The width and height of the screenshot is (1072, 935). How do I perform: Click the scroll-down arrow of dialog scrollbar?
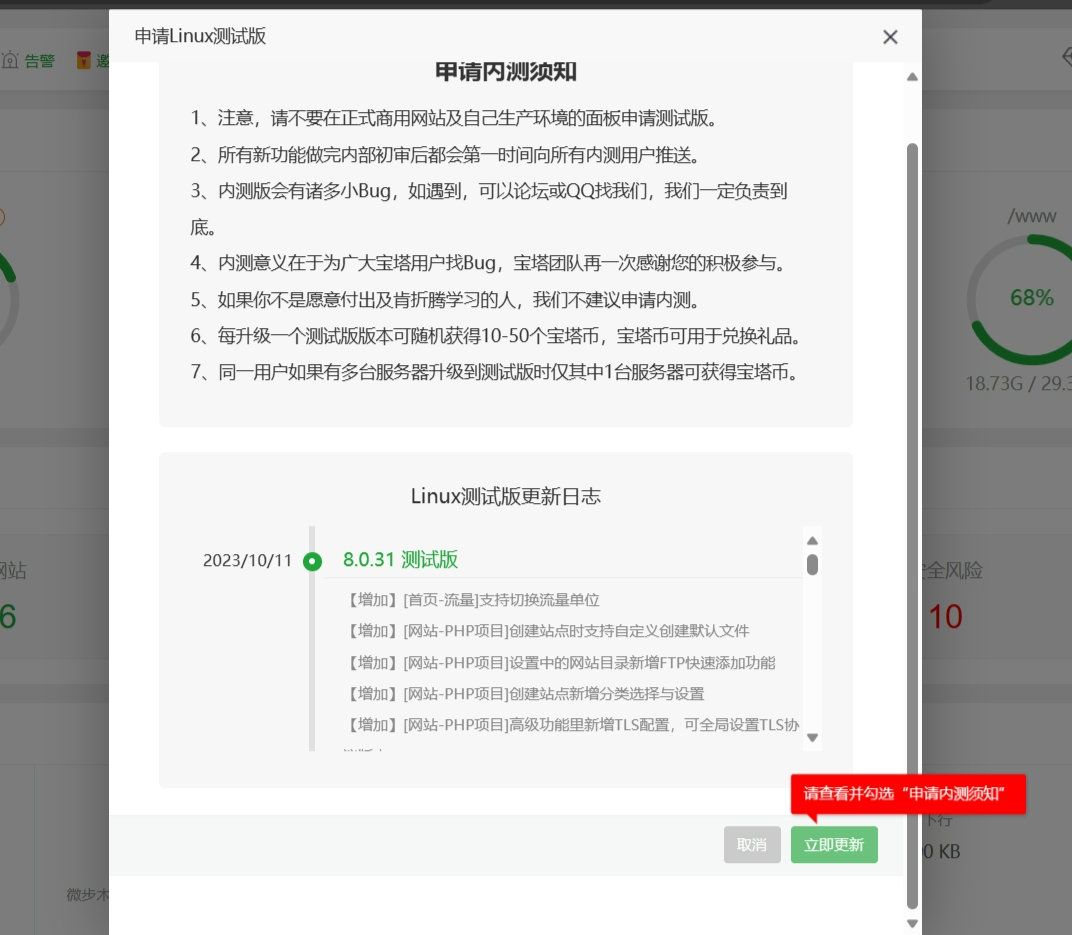tap(912, 923)
